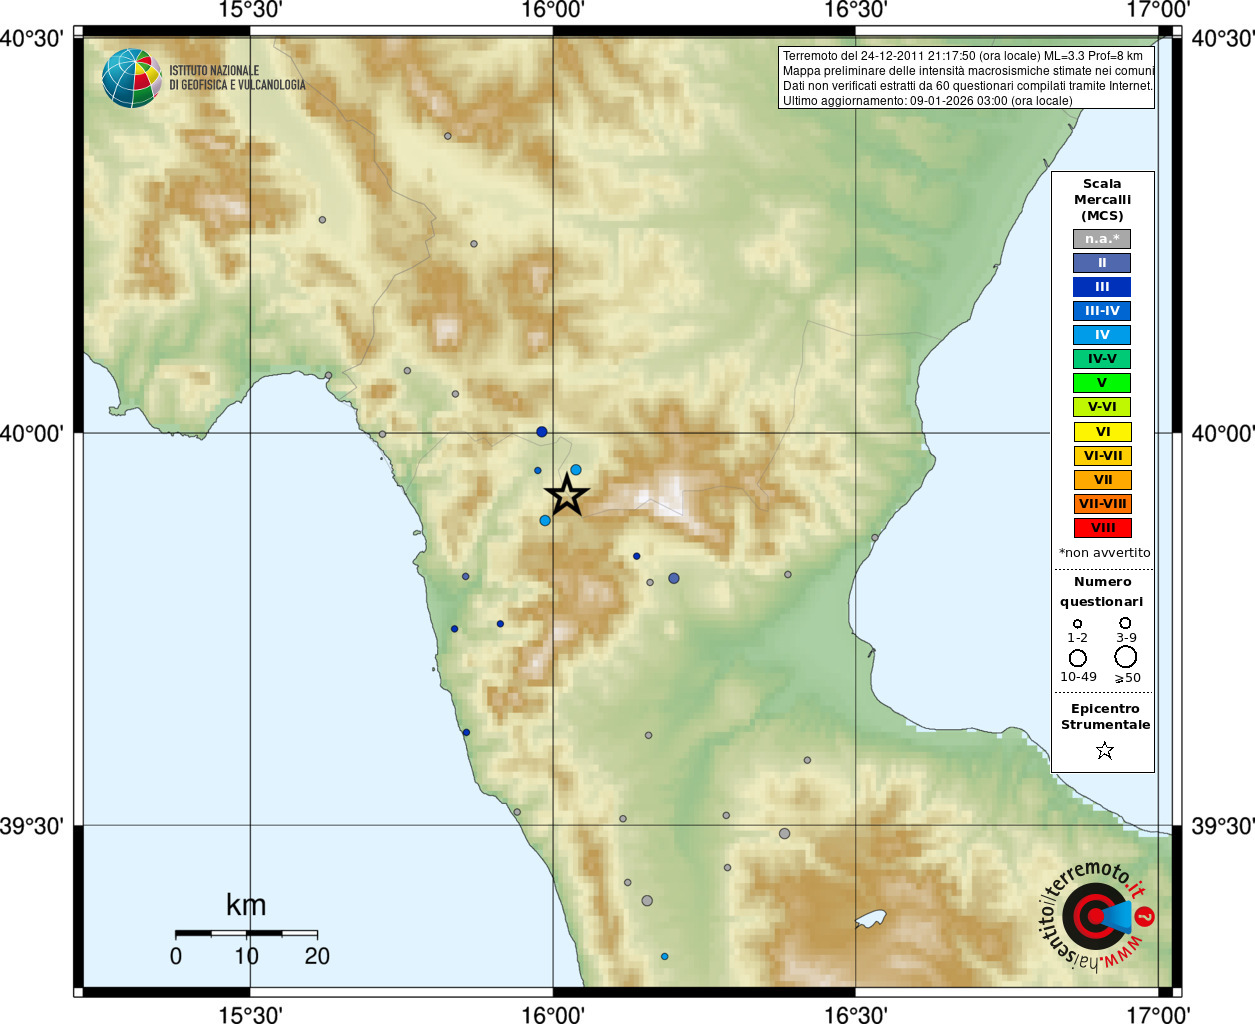
Task: Select the IV intensity legend swatch
Action: tap(1102, 335)
